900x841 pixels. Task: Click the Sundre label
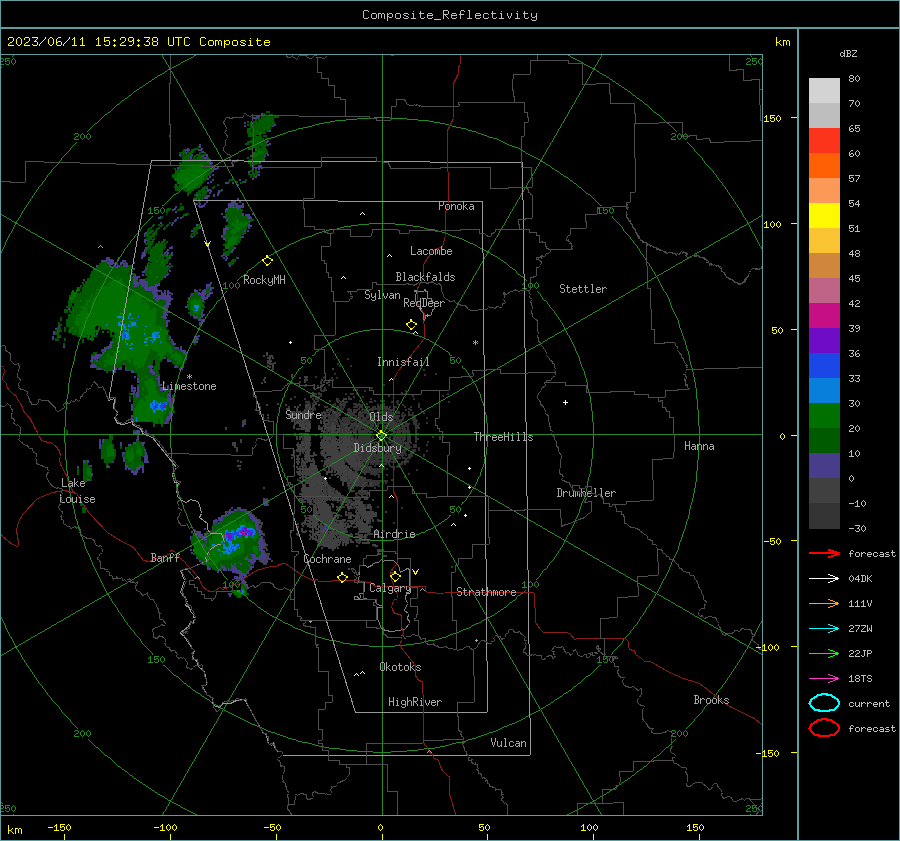[x=303, y=414]
